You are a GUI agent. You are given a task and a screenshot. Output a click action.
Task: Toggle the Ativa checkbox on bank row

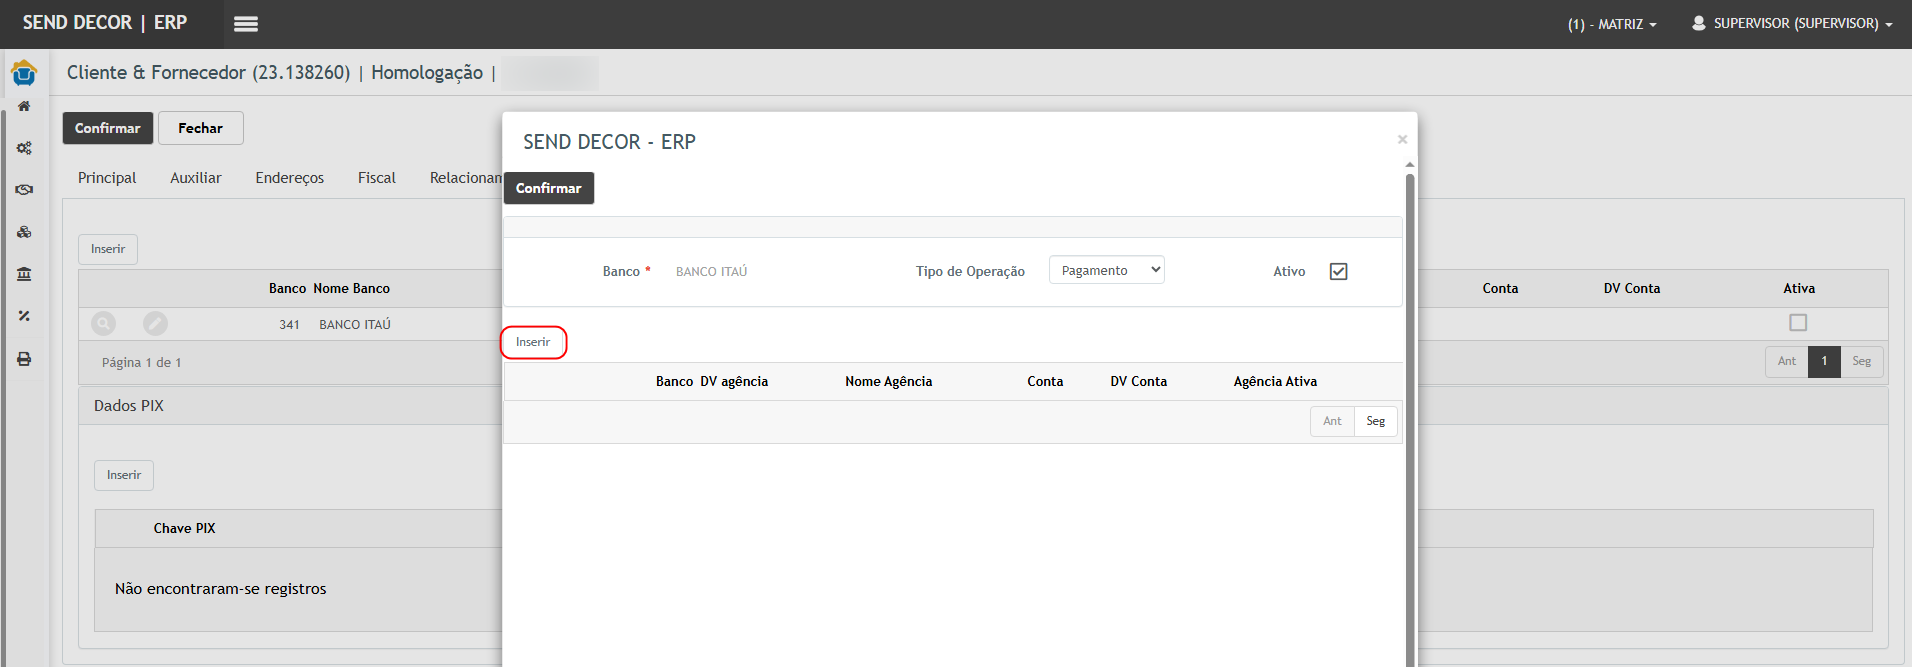tap(1798, 323)
